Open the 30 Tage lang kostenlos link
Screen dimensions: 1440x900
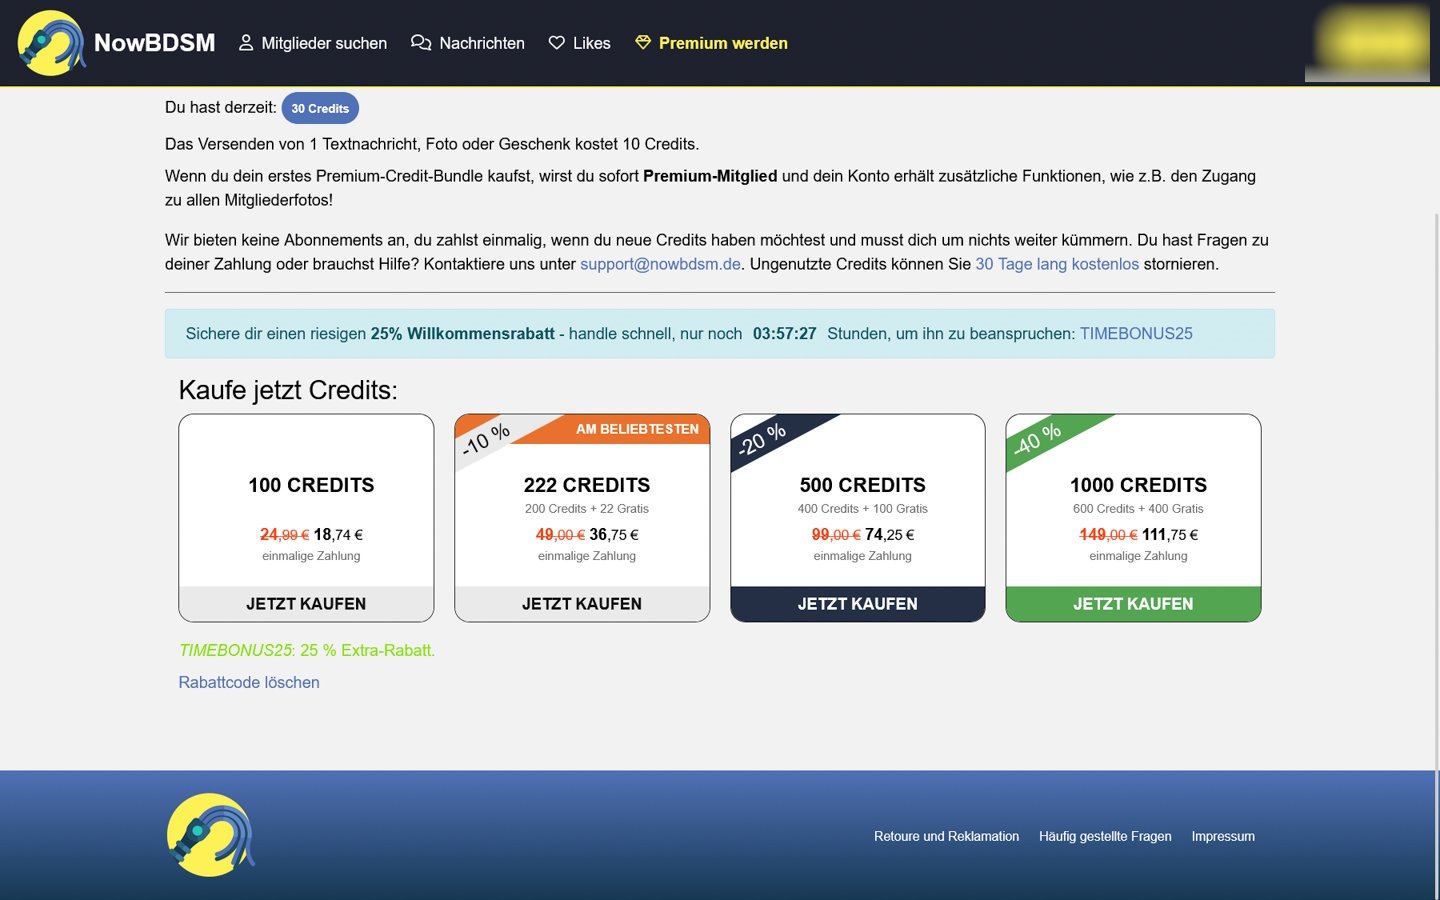click(x=1057, y=264)
